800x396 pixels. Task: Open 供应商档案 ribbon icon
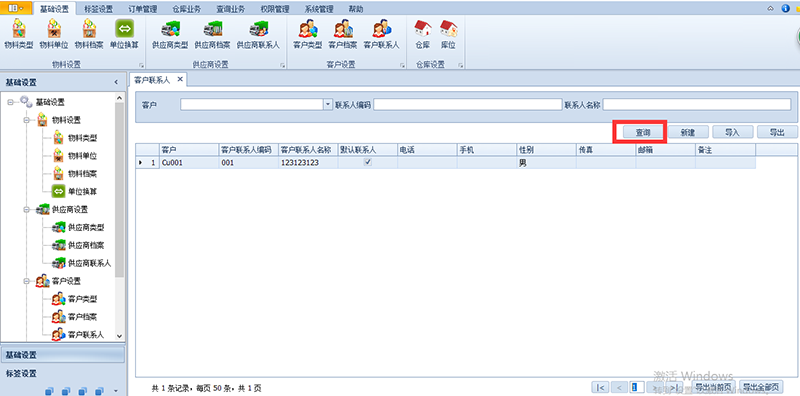212,35
